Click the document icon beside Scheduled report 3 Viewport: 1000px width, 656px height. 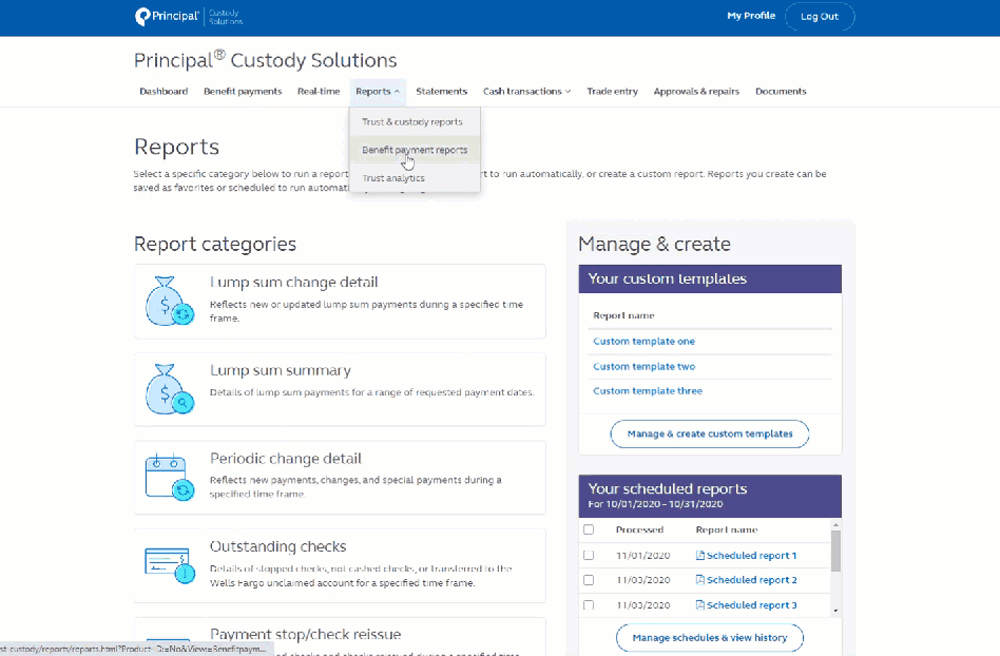click(702, 605)
